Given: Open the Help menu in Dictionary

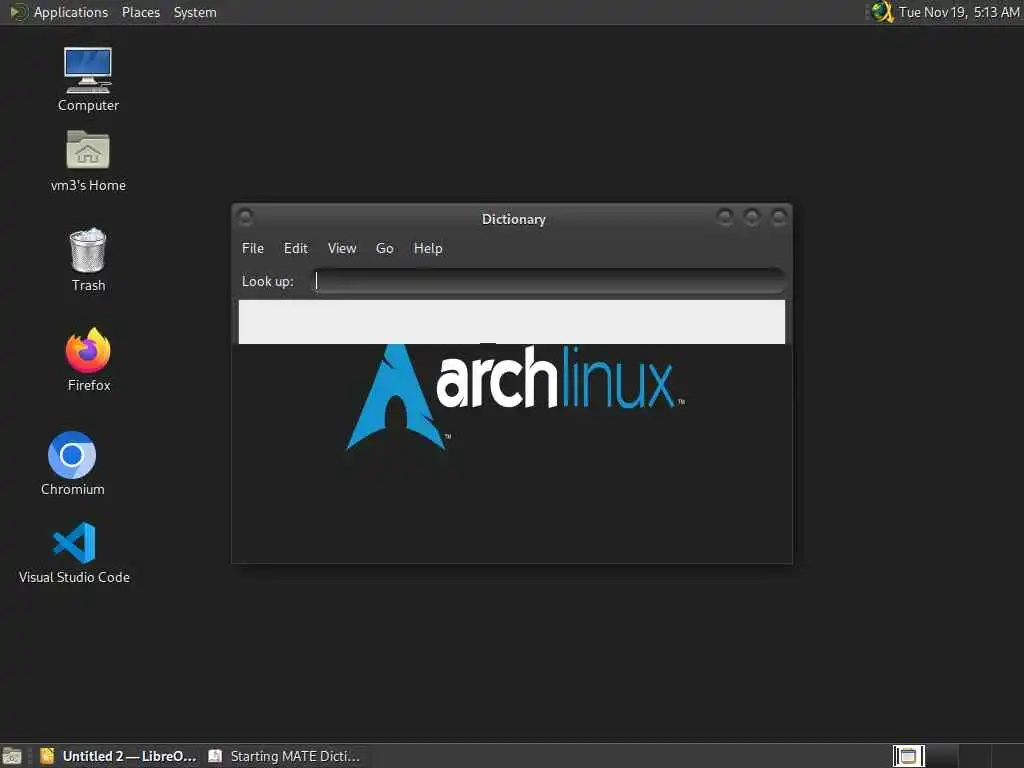Looking at the screenshot, I should [428, 248].
